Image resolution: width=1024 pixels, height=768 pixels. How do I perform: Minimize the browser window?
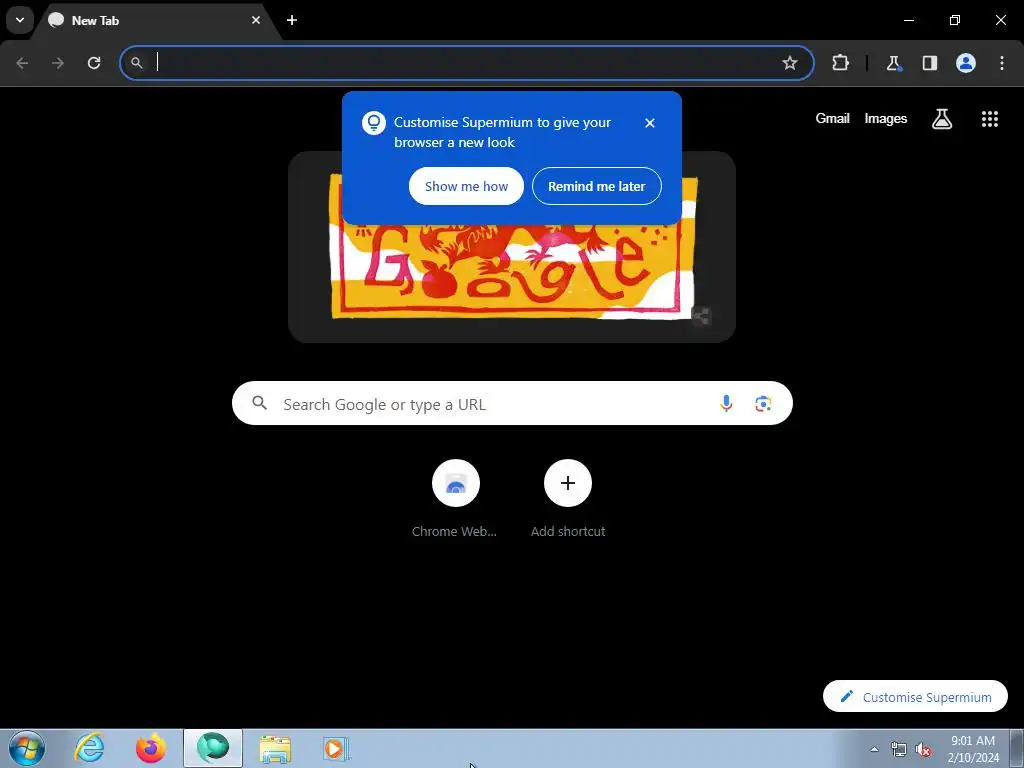pos(908,20)
